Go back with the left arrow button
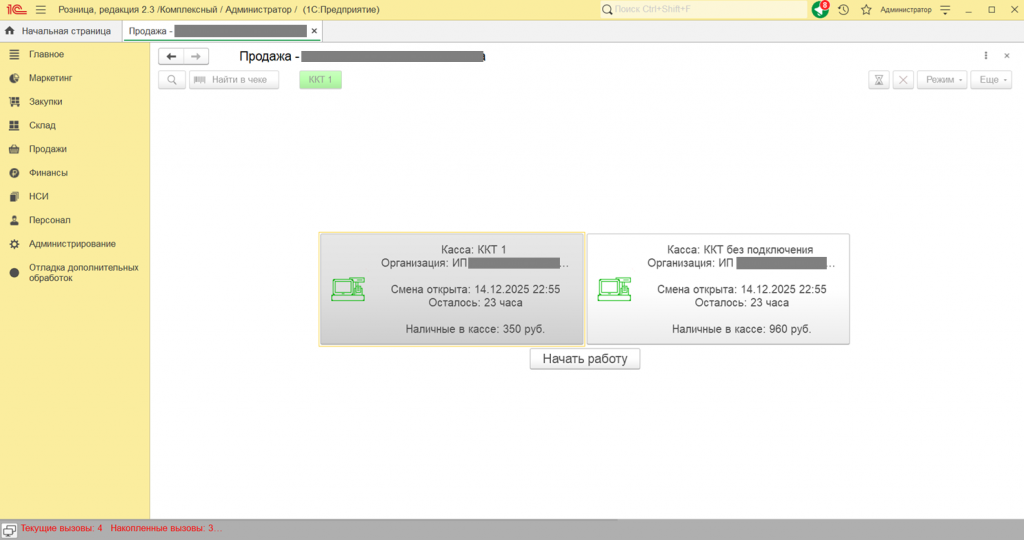The width and height of the screenshot is (1024, 540). (171, 56)
